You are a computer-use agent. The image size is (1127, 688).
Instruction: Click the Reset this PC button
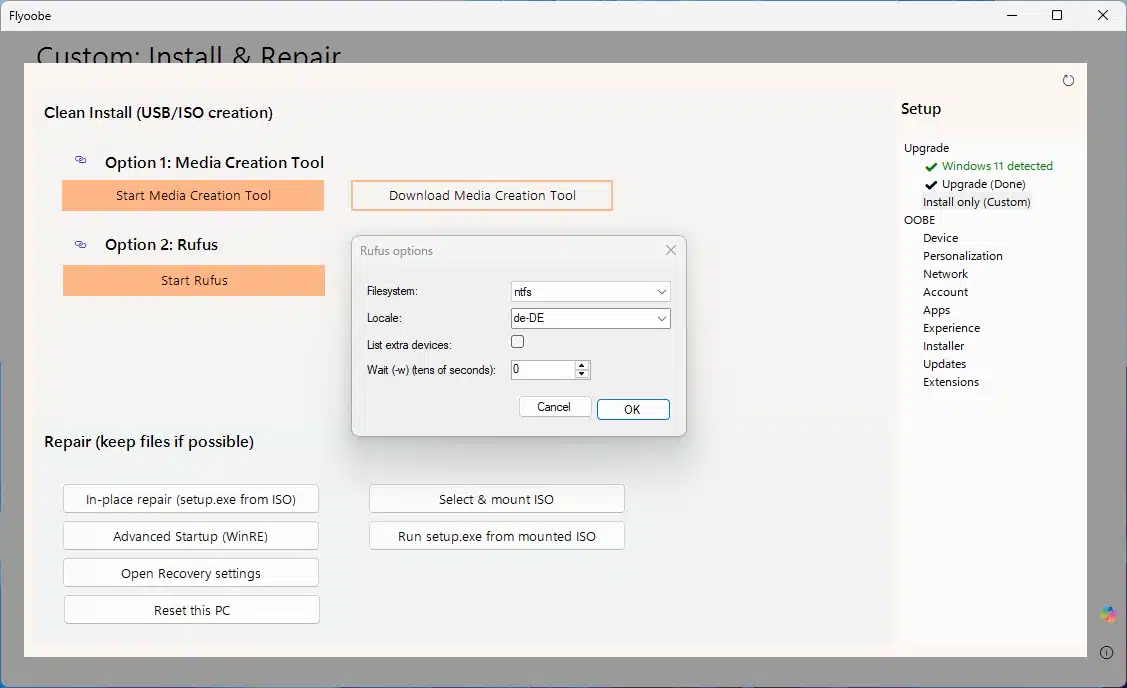192,610
